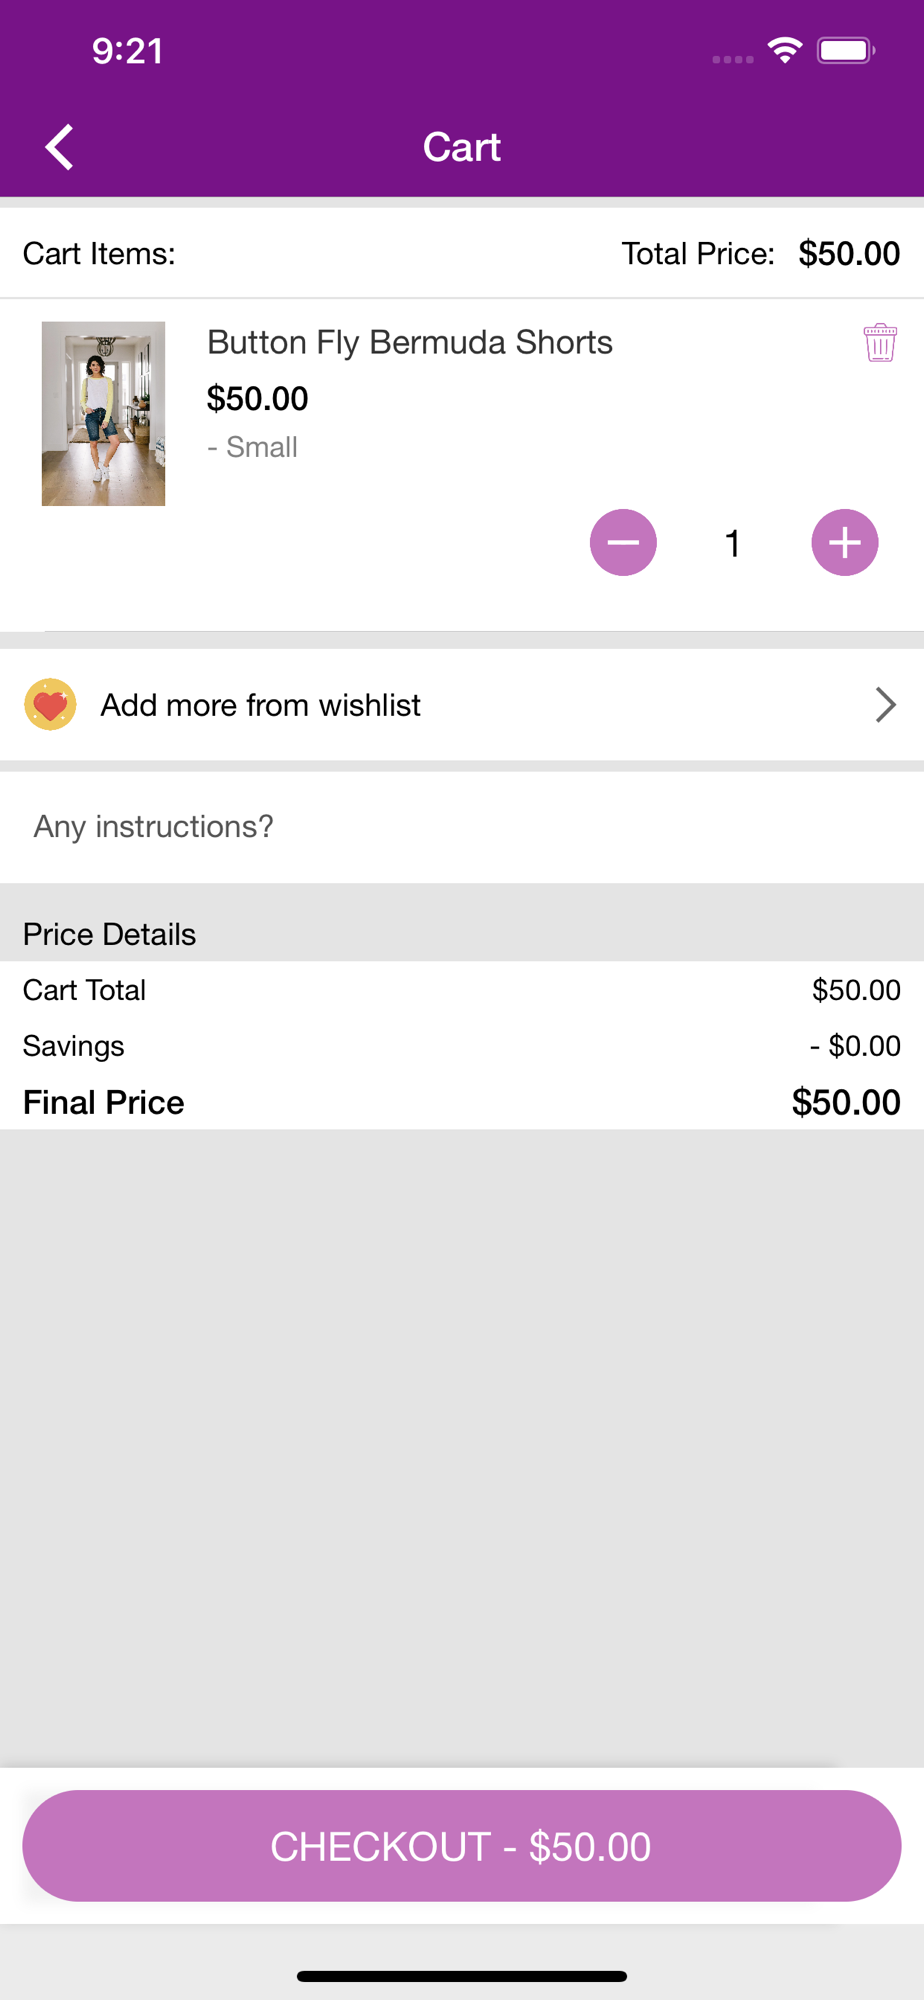Focus the Any instructions field

462,827
